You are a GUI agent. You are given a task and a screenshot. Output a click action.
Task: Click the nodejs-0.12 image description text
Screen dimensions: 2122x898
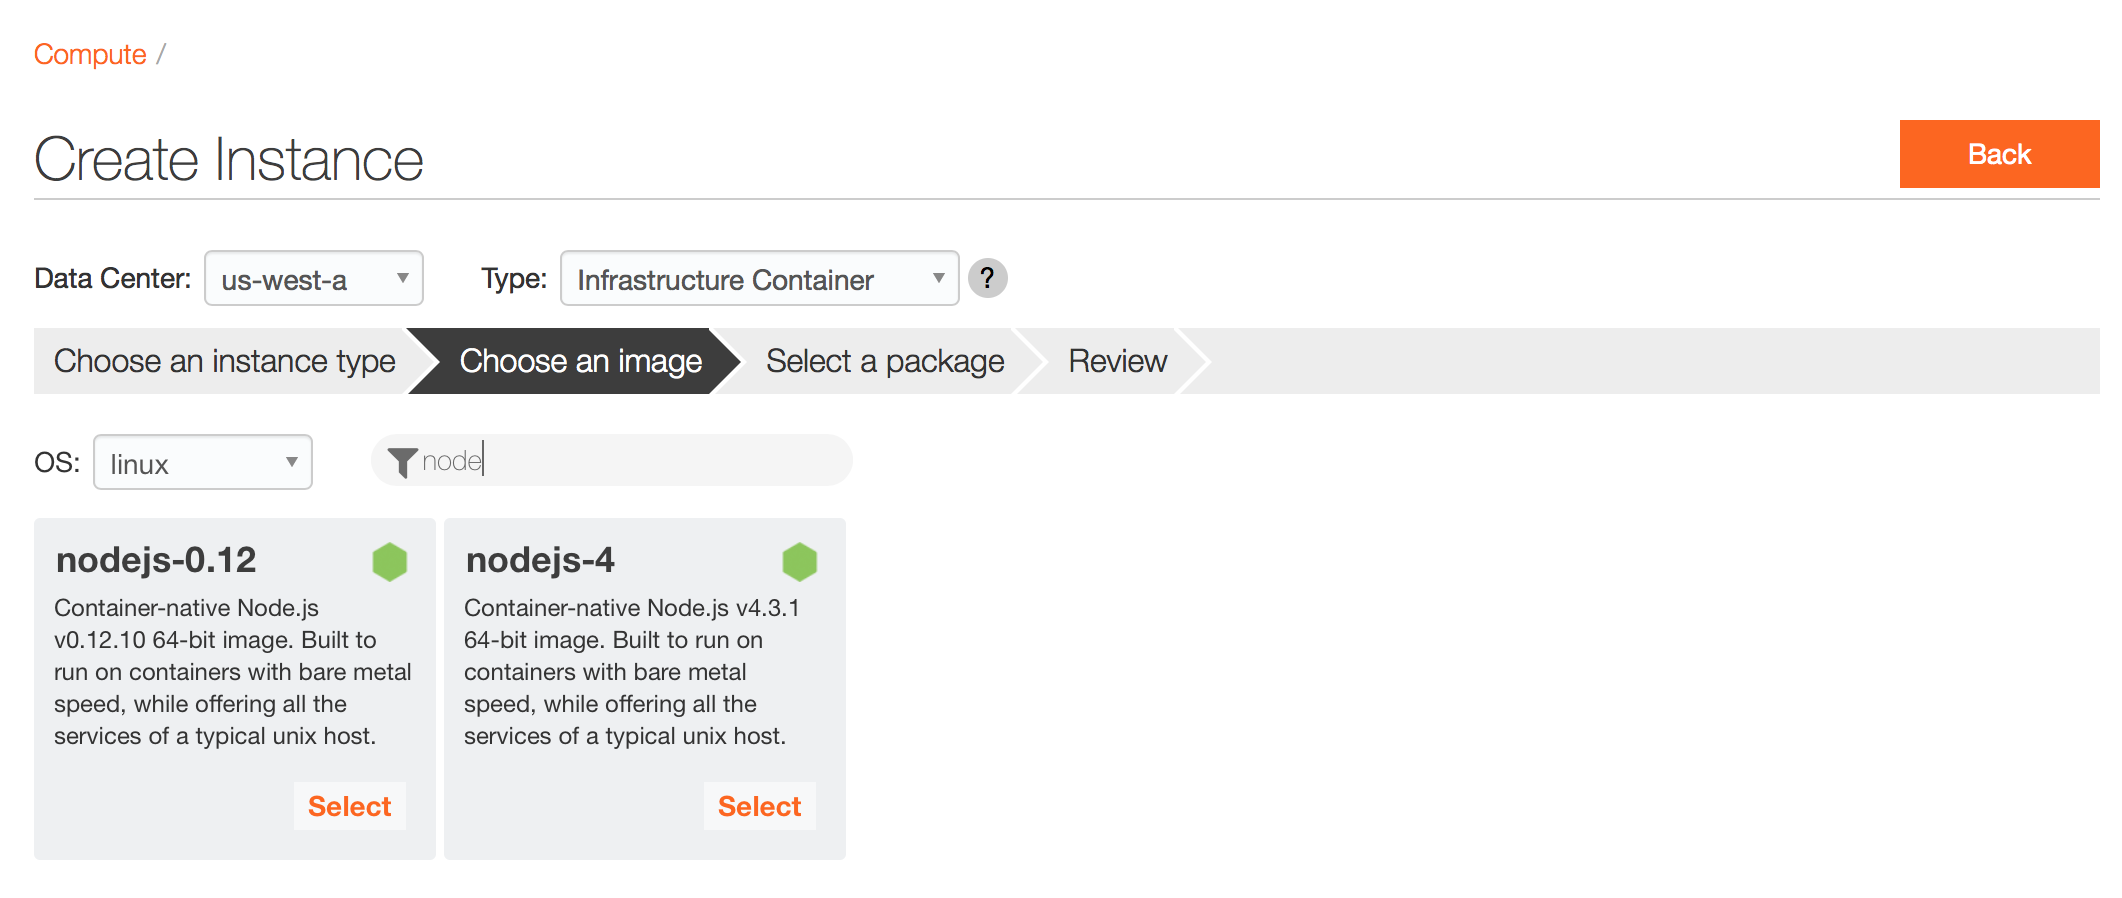point(233,672)
